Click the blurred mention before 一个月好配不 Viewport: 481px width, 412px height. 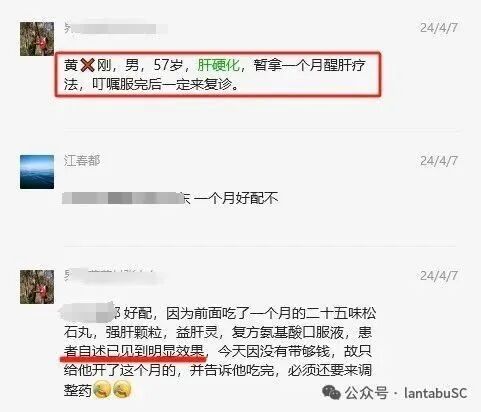coord(126,198)
